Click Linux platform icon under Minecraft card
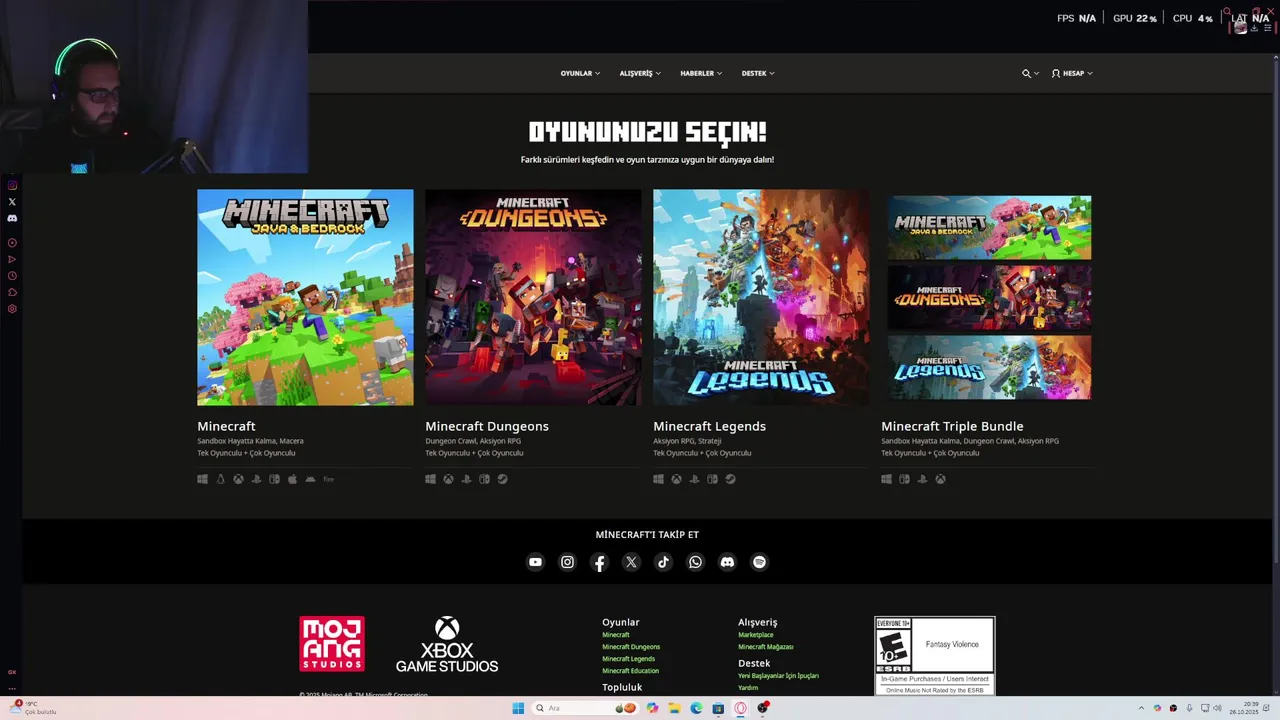Screen dimensions: 1280x720 [220, 479]
